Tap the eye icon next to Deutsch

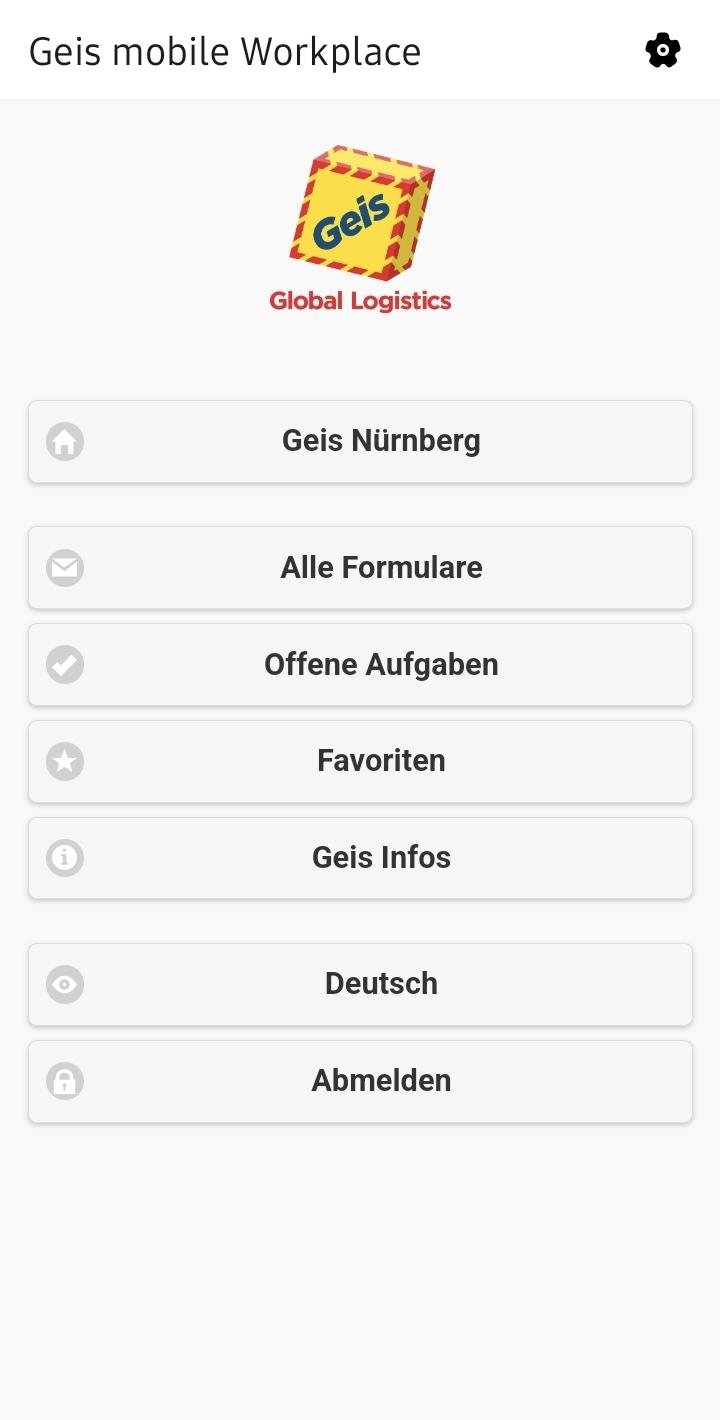point(65,984)
